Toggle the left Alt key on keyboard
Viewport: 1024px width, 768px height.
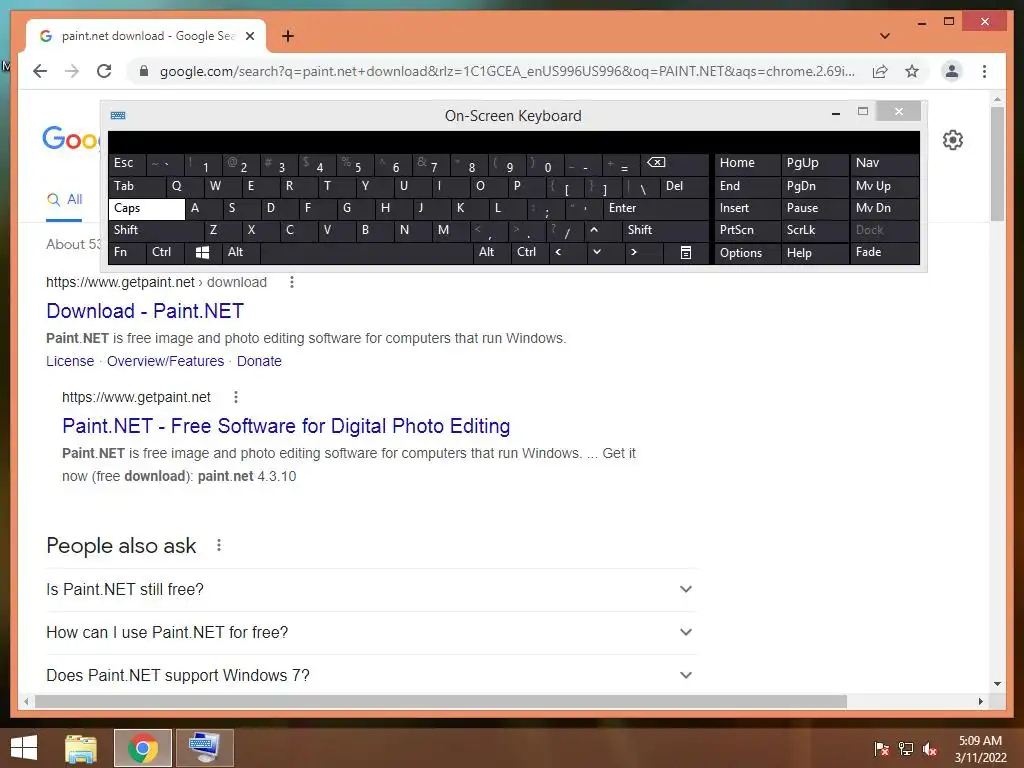coord(241,253)
